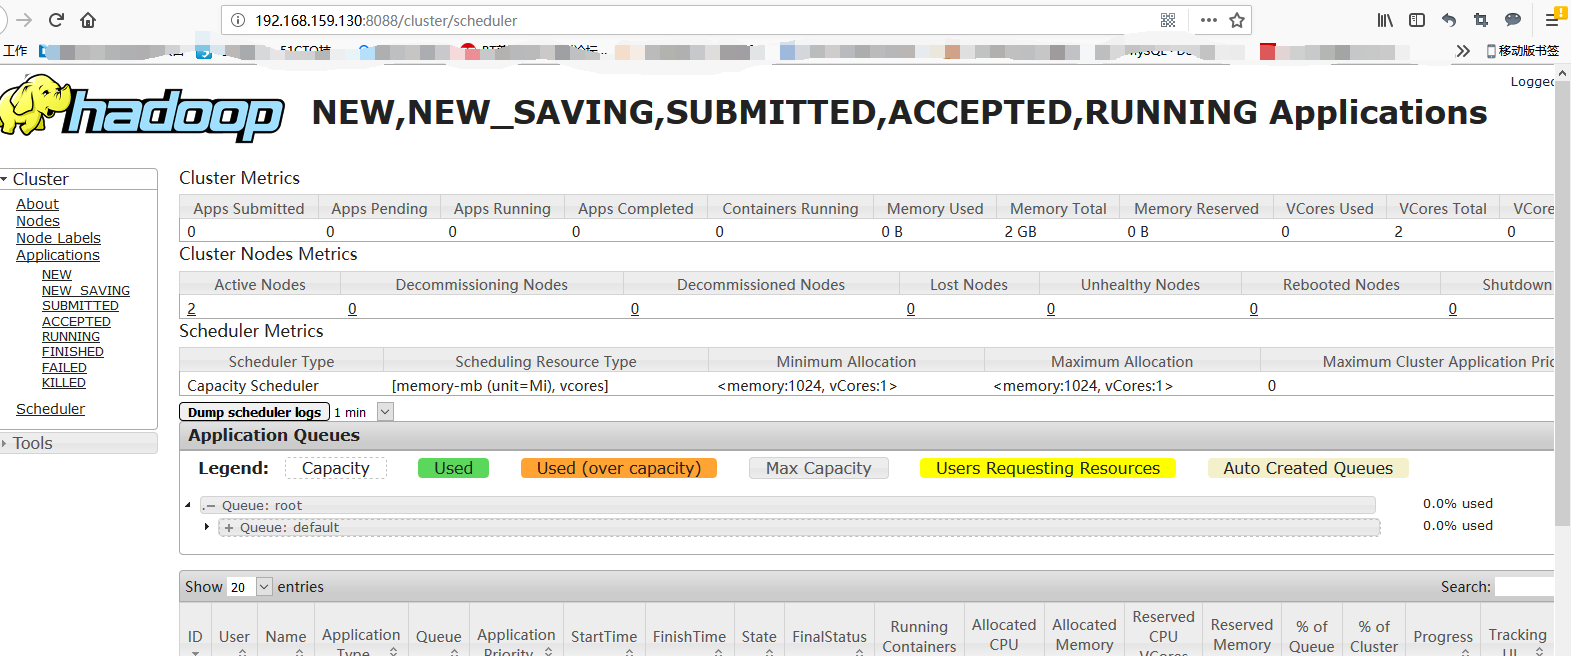The width and height of the screenshot is (1571, 656).
Task: Click the Search input field
Action: click(x=1524, y=587)
